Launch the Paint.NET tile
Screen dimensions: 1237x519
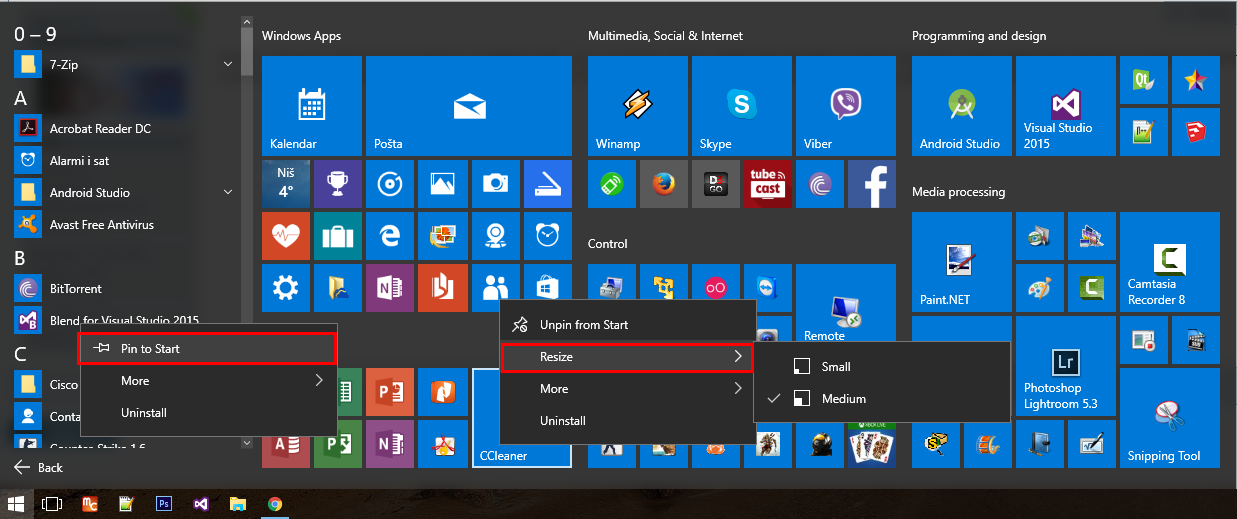pos(962,262)
